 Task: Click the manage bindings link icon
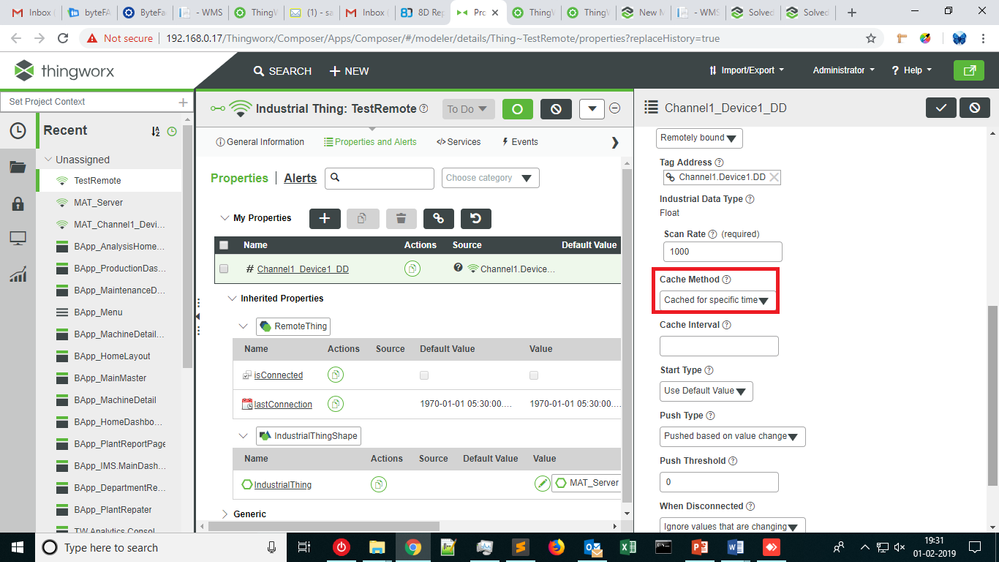click(x=438, y=219)
